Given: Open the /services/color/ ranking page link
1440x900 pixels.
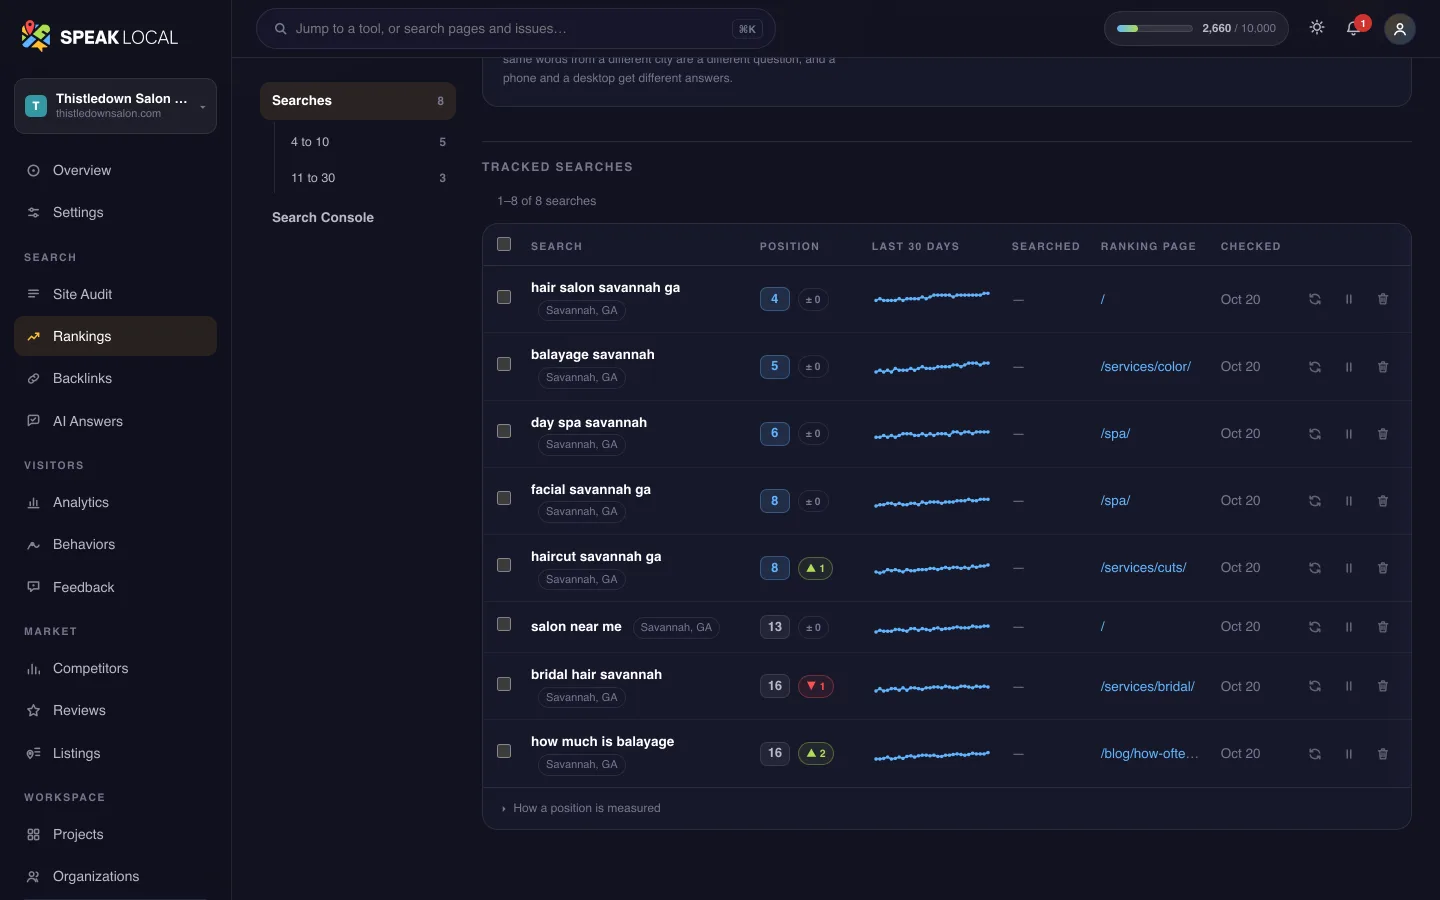Looking at the screenshot, I should point(1146,367).
